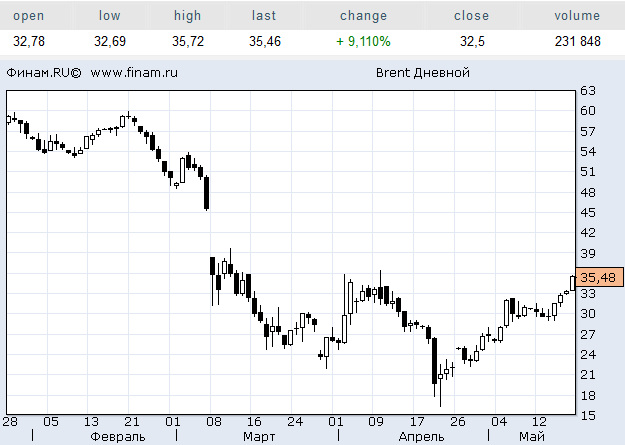Viewport: 625px width, 445px height.
Task: Click the Март month label on timeline
Action: (x=258, y=437)
